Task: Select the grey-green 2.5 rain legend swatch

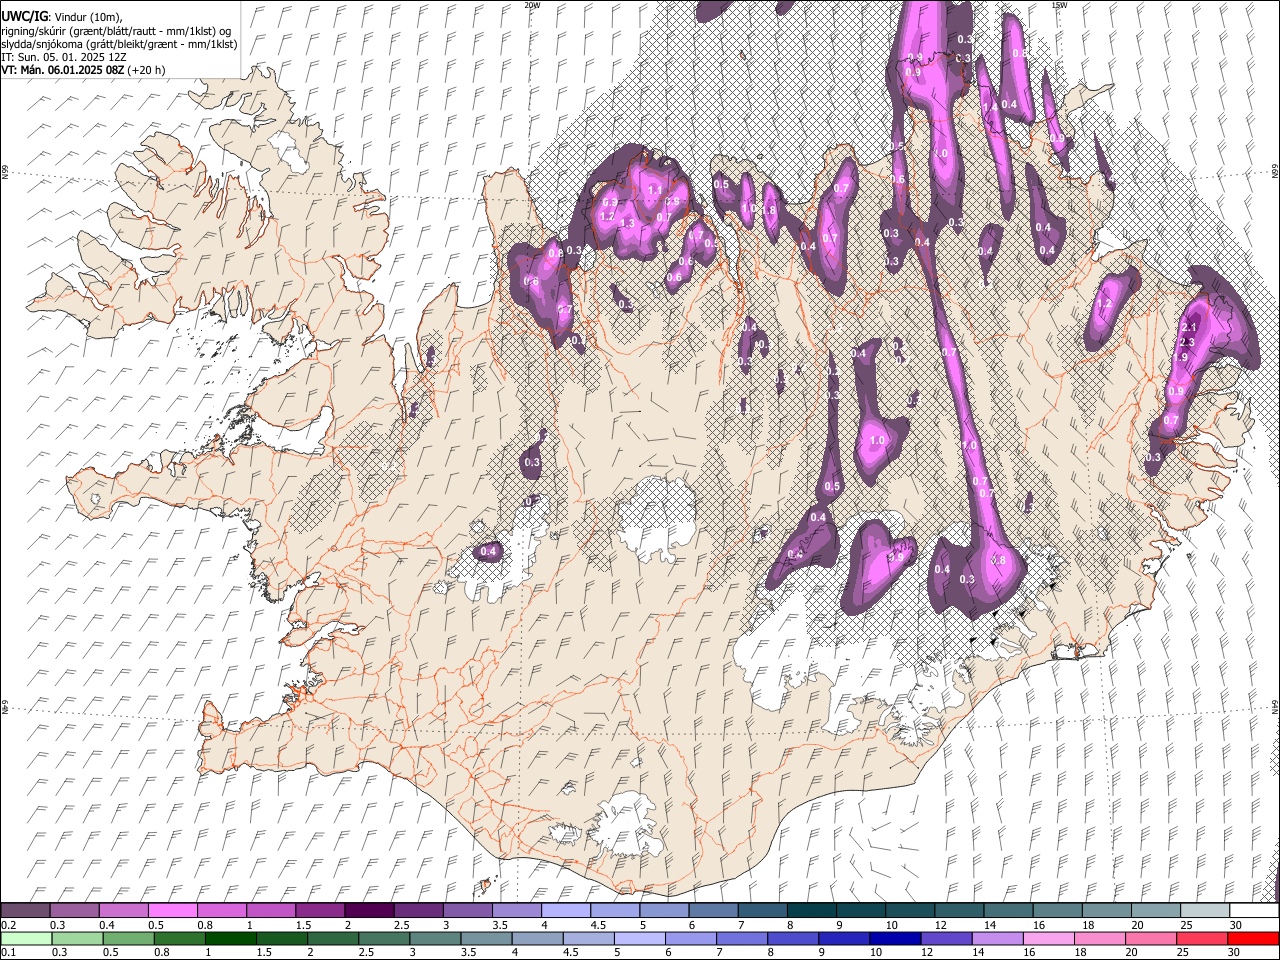Action: click(384, 938)
